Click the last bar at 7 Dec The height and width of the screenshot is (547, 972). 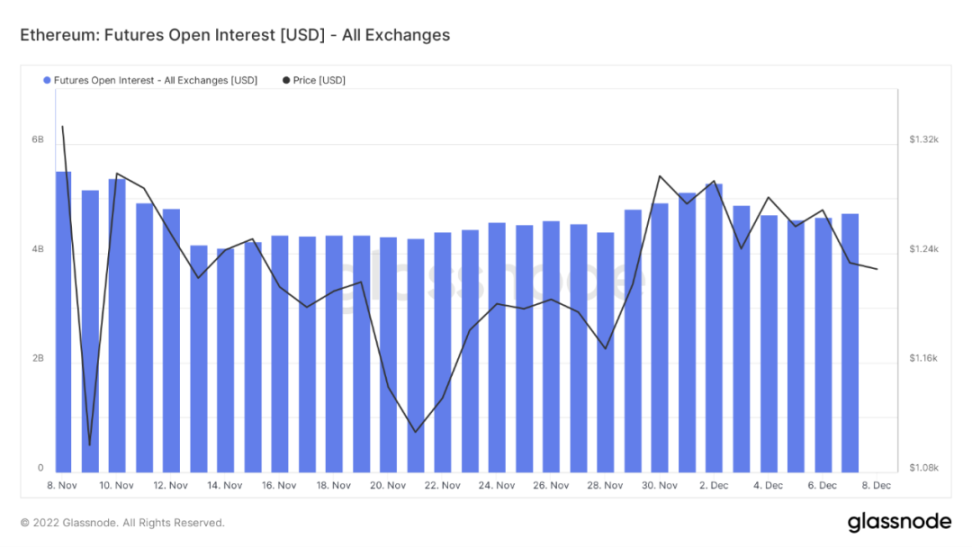point(850,342)
